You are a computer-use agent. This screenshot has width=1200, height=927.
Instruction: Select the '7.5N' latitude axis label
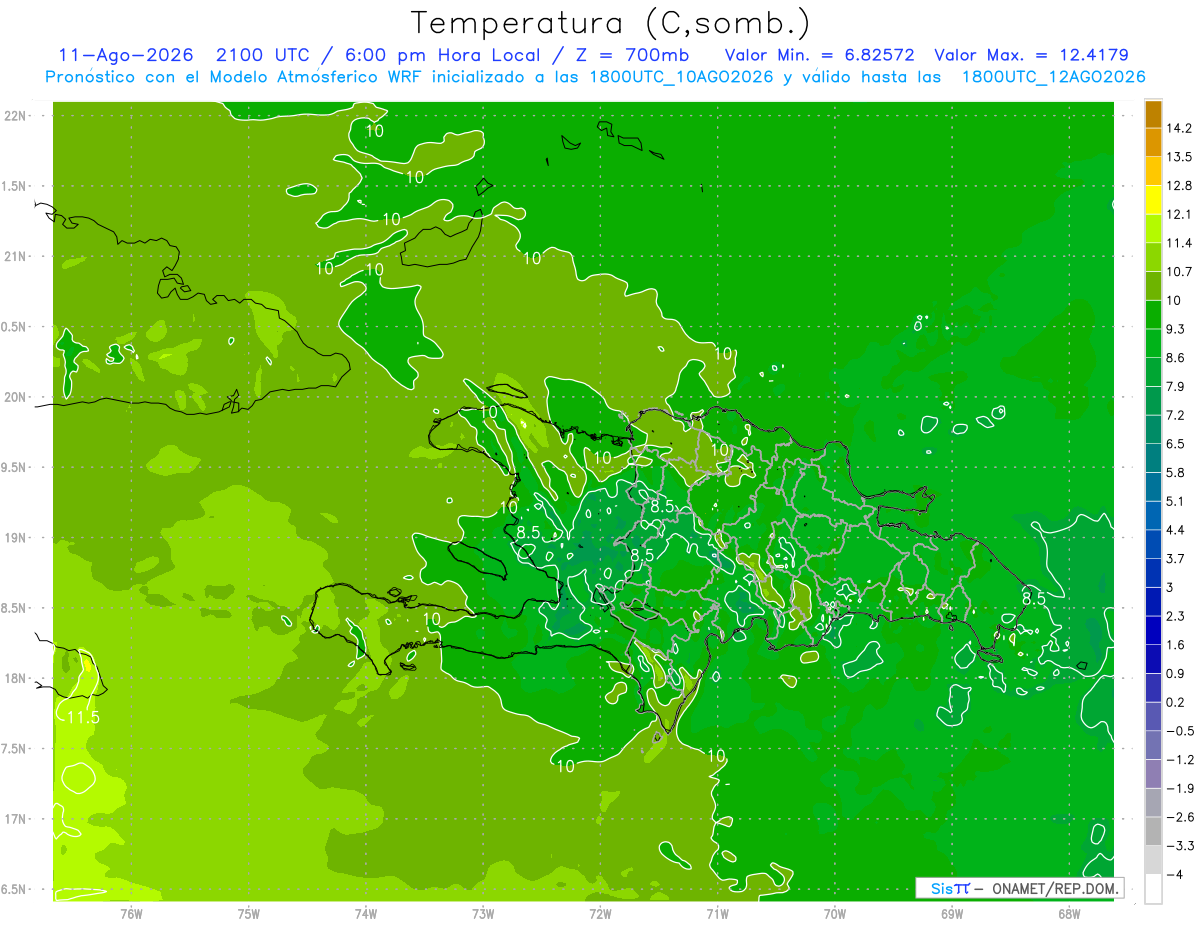pyautogui.click(x=15, y=749)
